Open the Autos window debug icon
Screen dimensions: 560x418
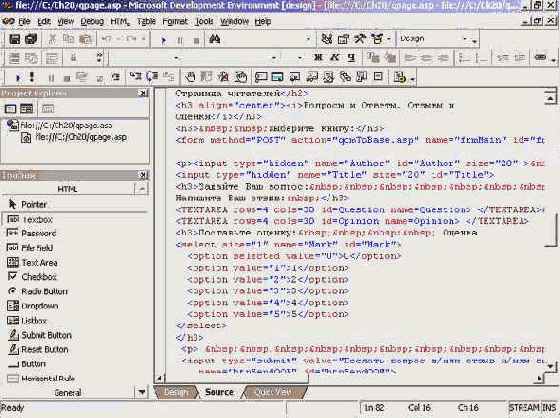(278, 76)
